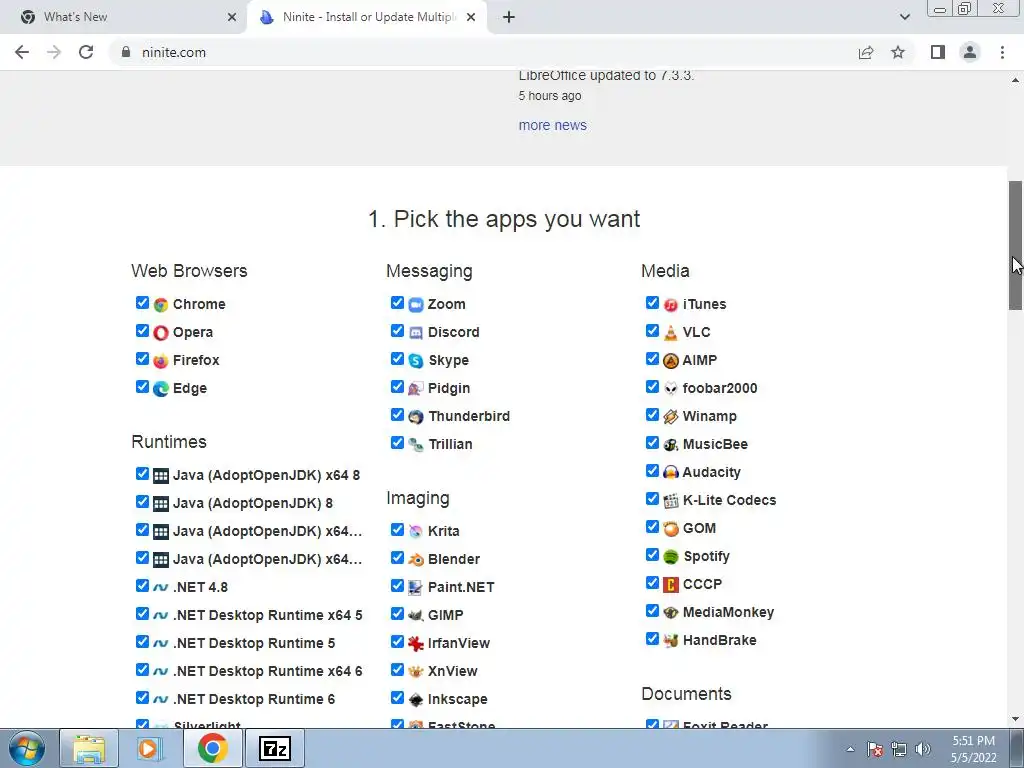Click the Chrome app icon in Web Browsers
Screen dimensions: 1024x768
pyautogui.click(x=161, y=305)
